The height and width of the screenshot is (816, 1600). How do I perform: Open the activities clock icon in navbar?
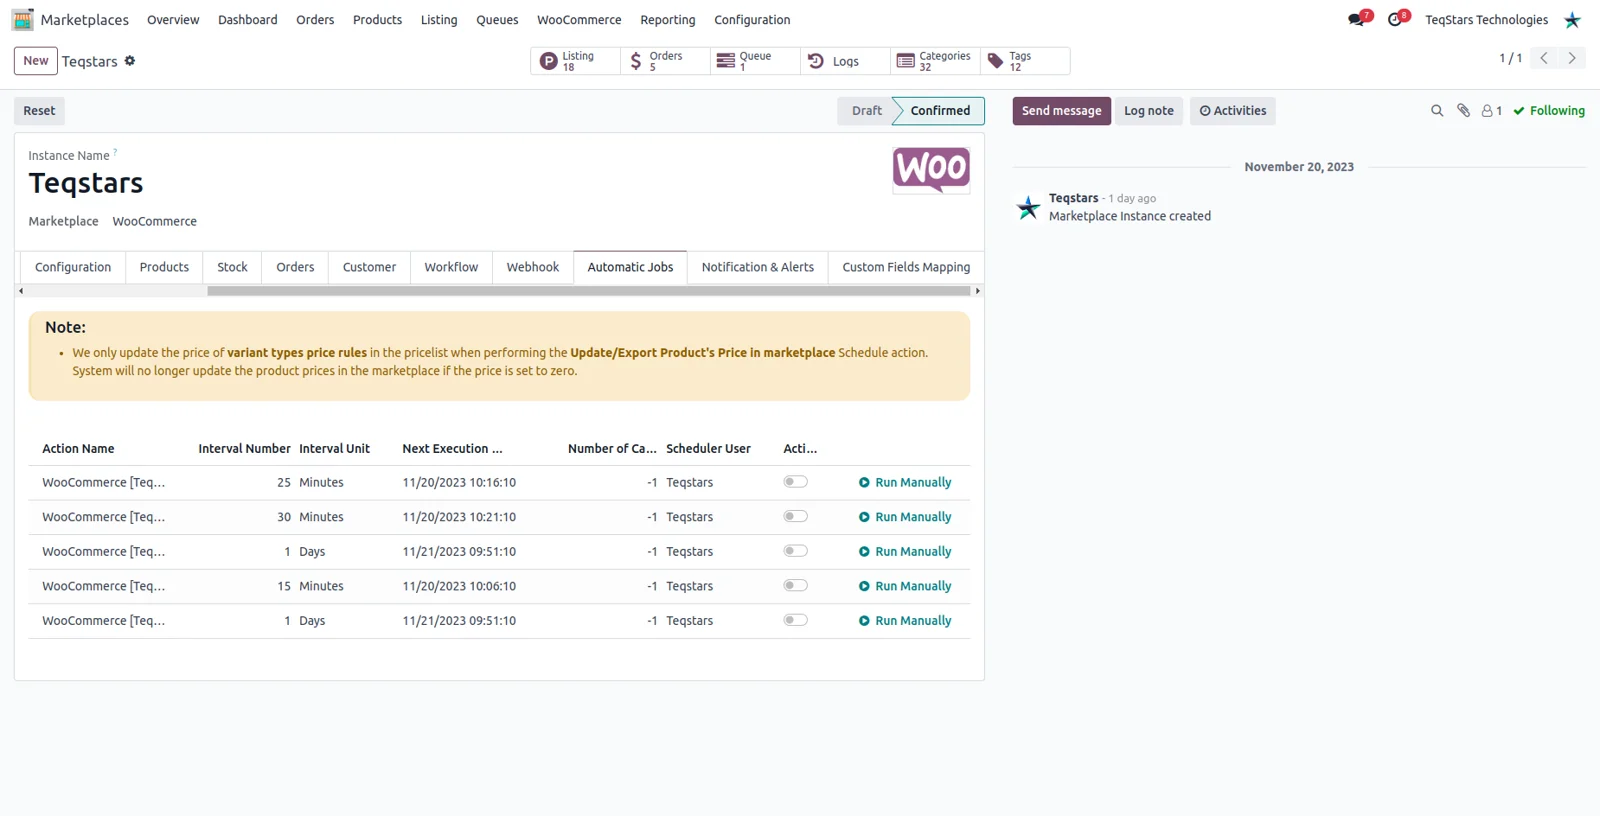coord(1397,19)
